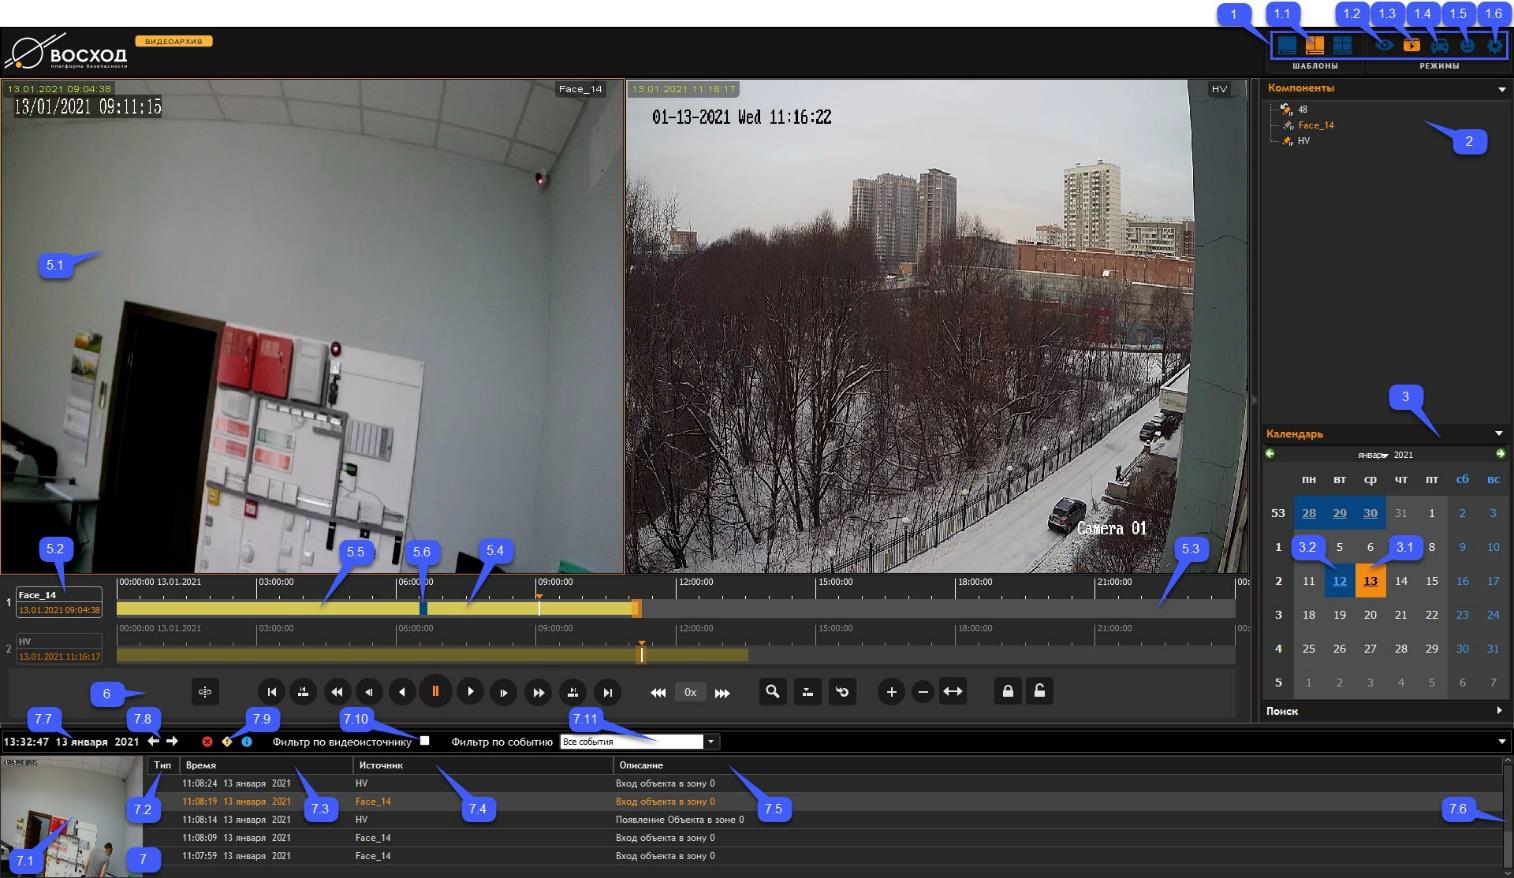The width and height of the screenshot is (1514, 878).
Task: Go to next month with green arrow
Action: pyautogui.click(x=1499, y=454)
